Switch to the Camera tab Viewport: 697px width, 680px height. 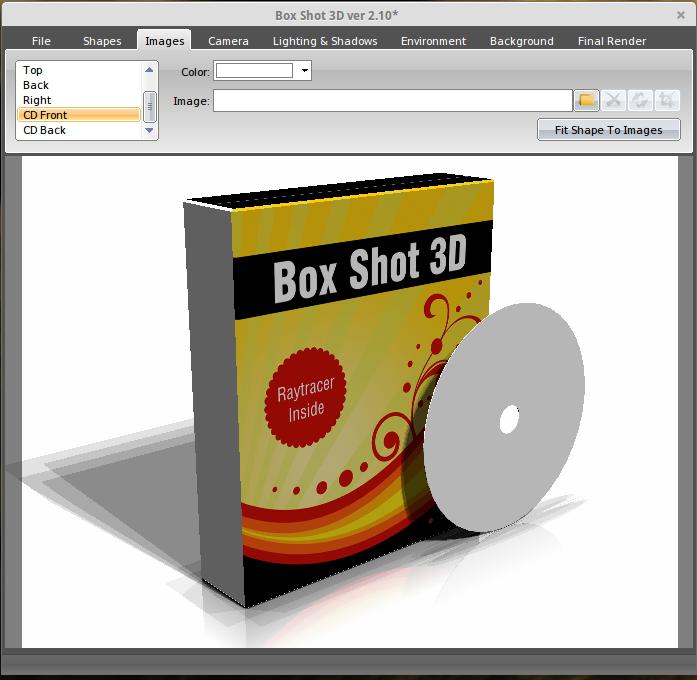228,41
